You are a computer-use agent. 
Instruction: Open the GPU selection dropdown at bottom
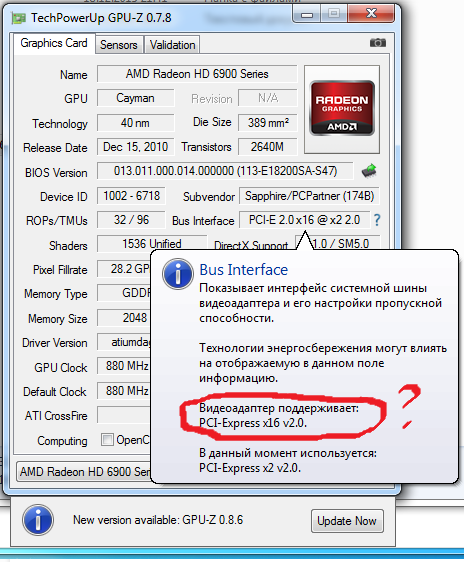pyautogui.click(x=84, y=471)
